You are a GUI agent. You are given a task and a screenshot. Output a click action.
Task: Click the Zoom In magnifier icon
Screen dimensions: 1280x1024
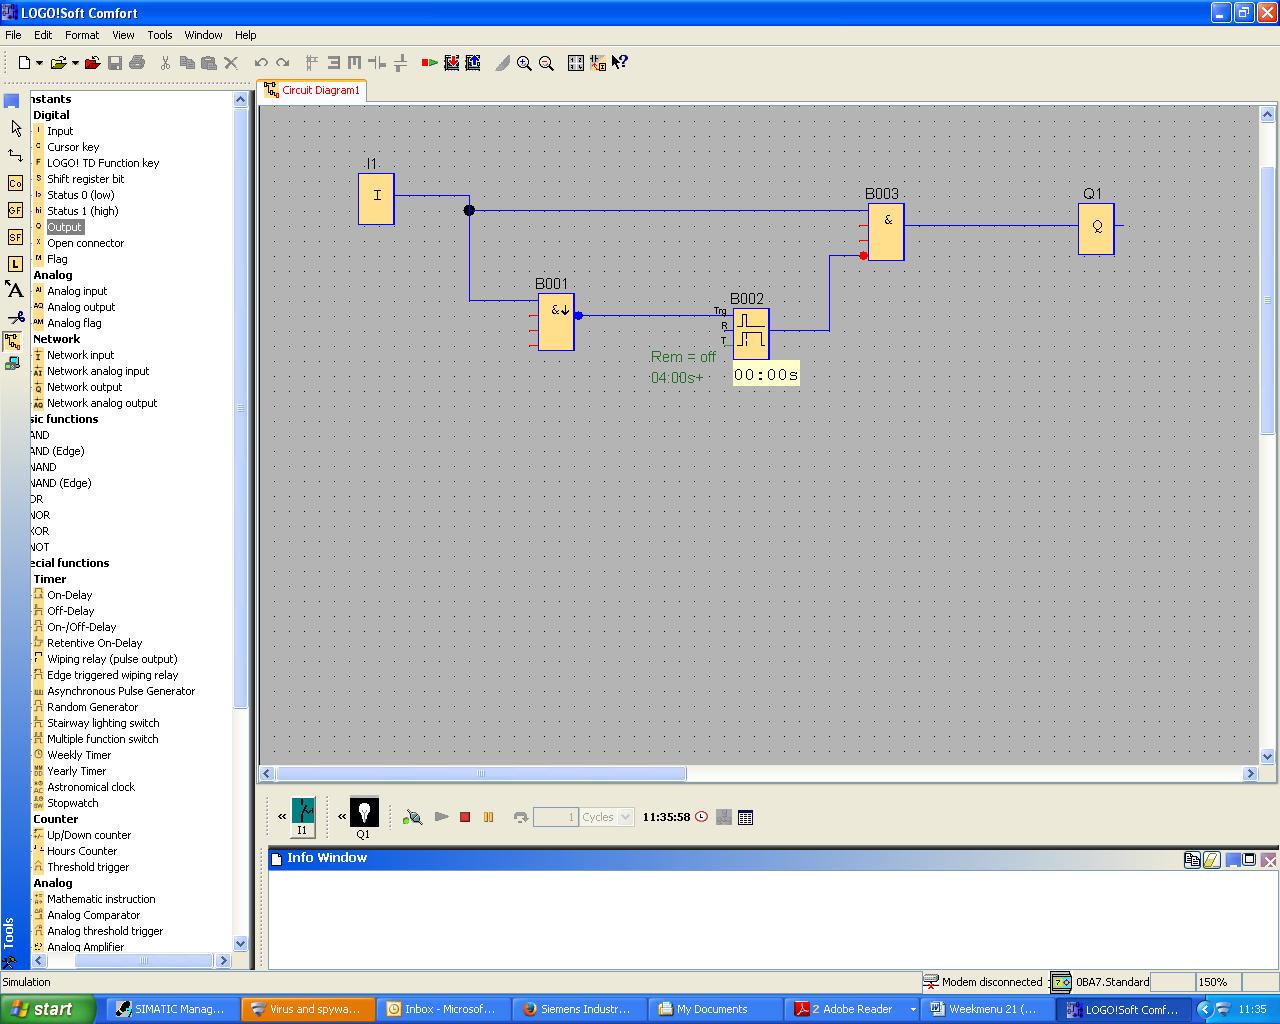524,63
